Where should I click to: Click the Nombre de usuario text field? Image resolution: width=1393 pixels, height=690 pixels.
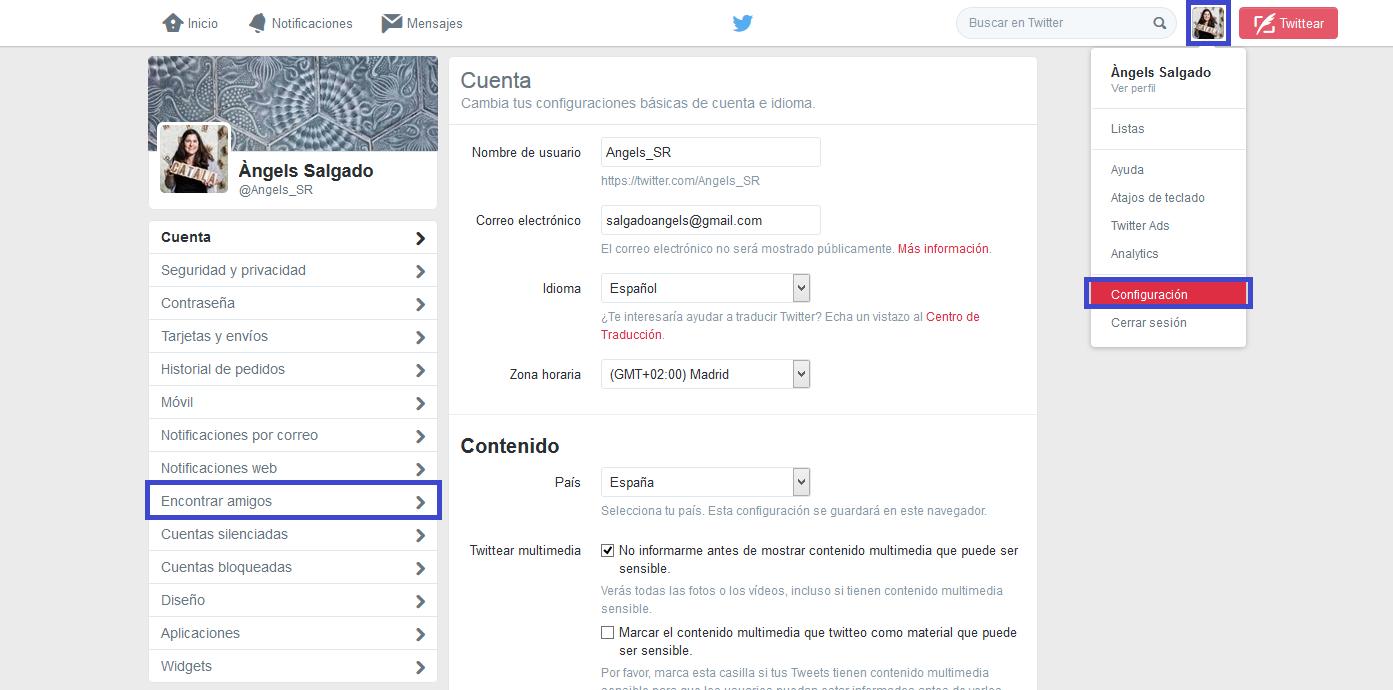click(710, 152)
